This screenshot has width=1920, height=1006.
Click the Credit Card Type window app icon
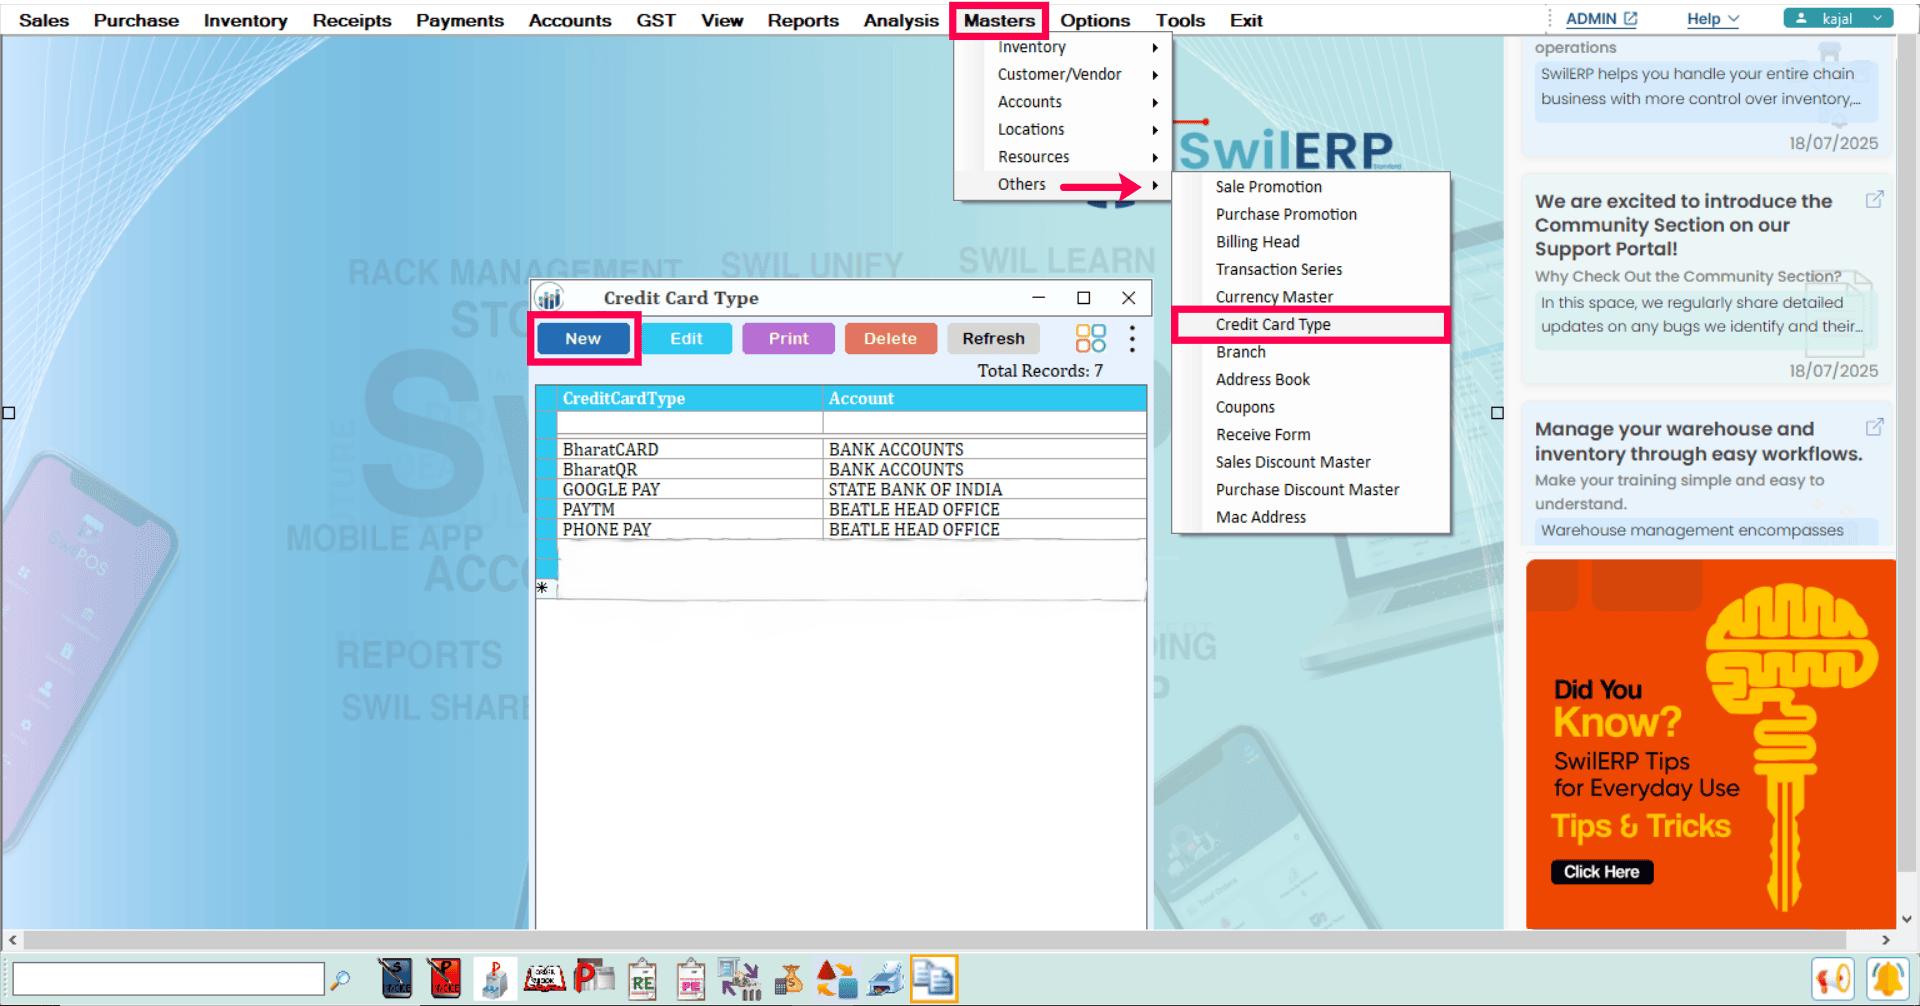(549, 297)
